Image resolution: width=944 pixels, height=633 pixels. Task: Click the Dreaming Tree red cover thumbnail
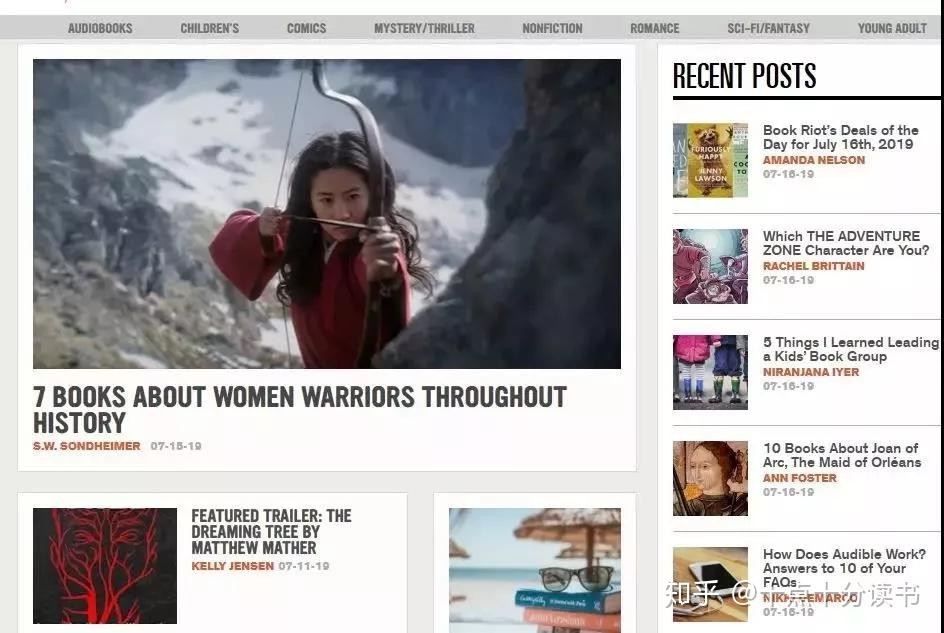[105, 566]
